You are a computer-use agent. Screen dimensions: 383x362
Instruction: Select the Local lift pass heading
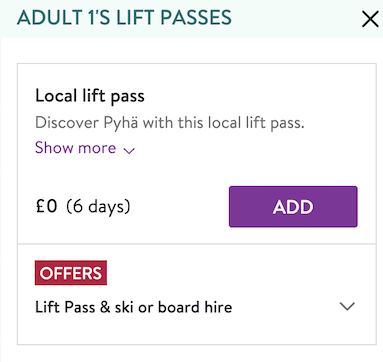pos(90,96)
